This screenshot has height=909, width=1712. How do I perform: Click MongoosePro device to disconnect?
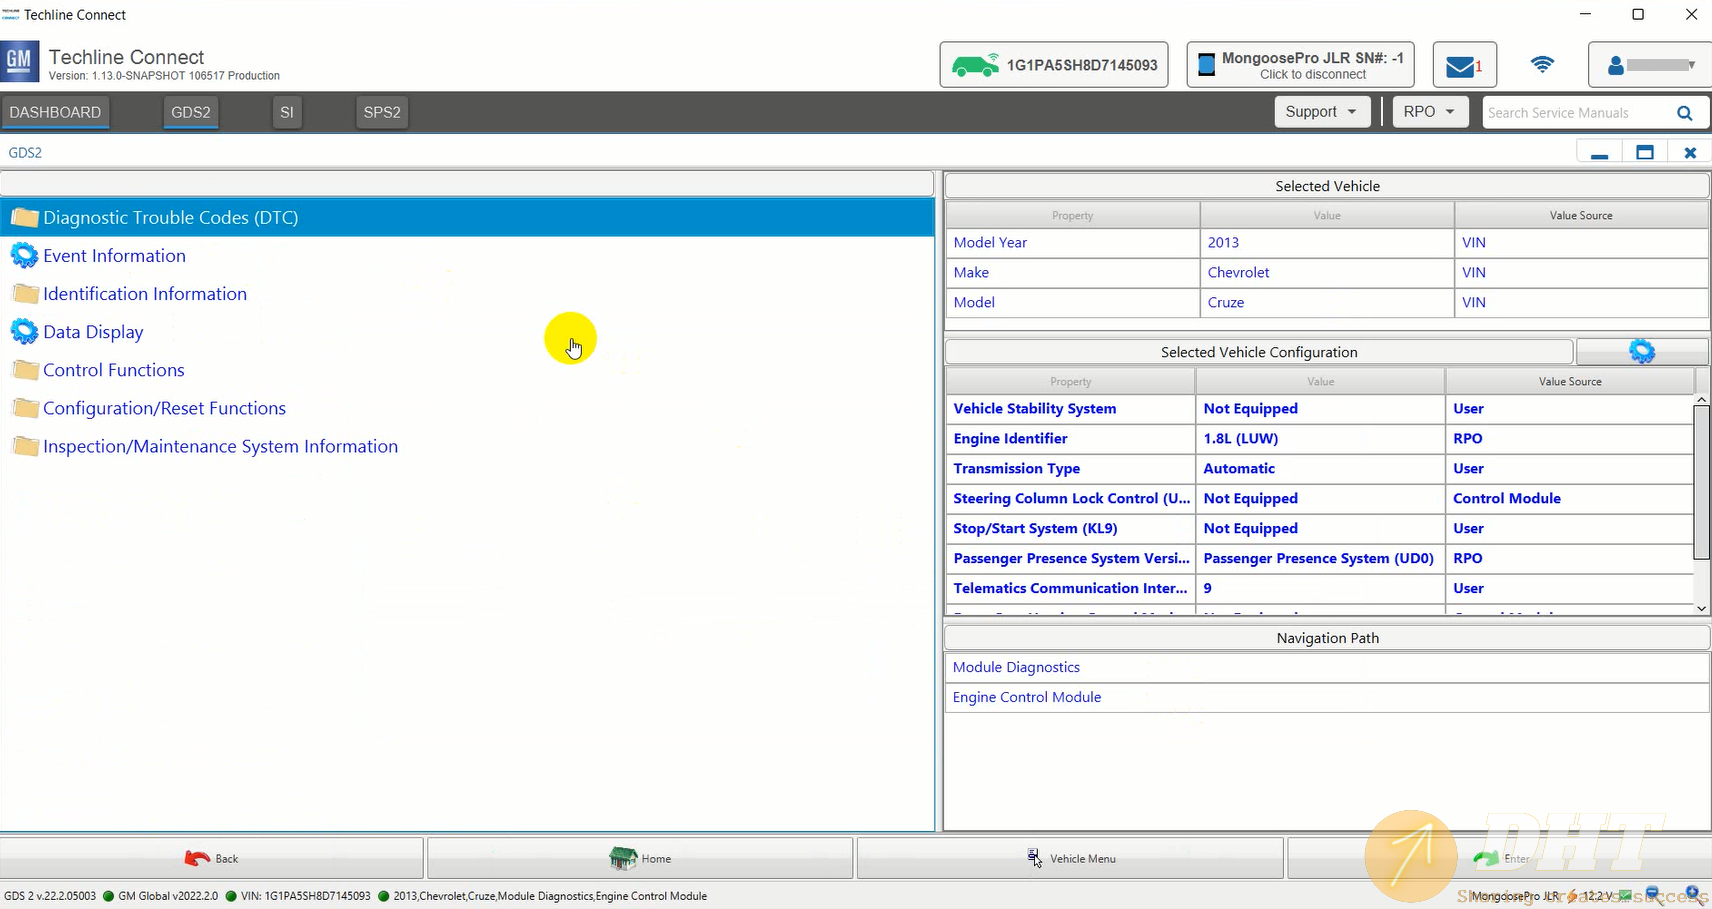click(x=1301, y=65)
